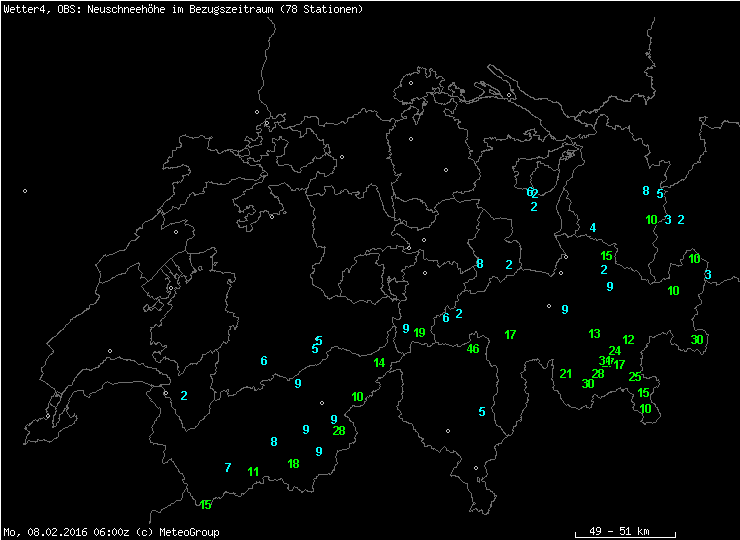Viewport: 740px width, 540px height.
Task: Click the green 46 snow depth value
Action: coord(473,349)
